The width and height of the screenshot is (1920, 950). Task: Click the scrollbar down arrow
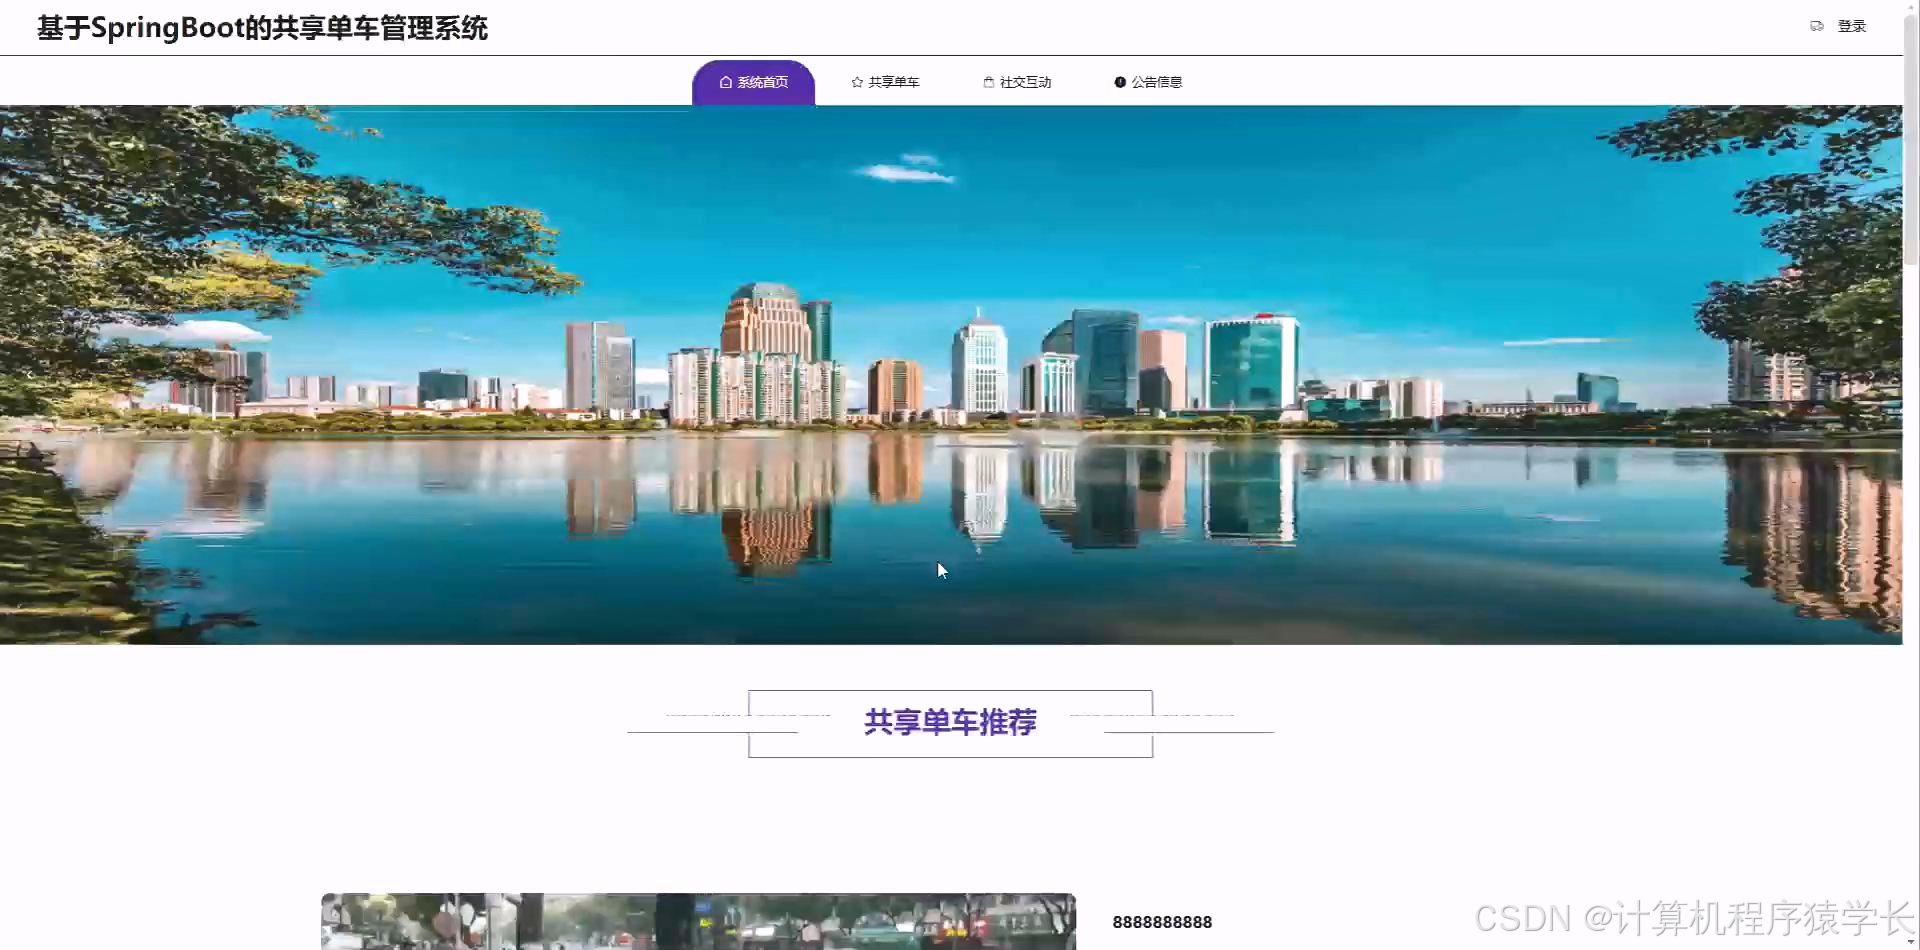point(1912,943)
